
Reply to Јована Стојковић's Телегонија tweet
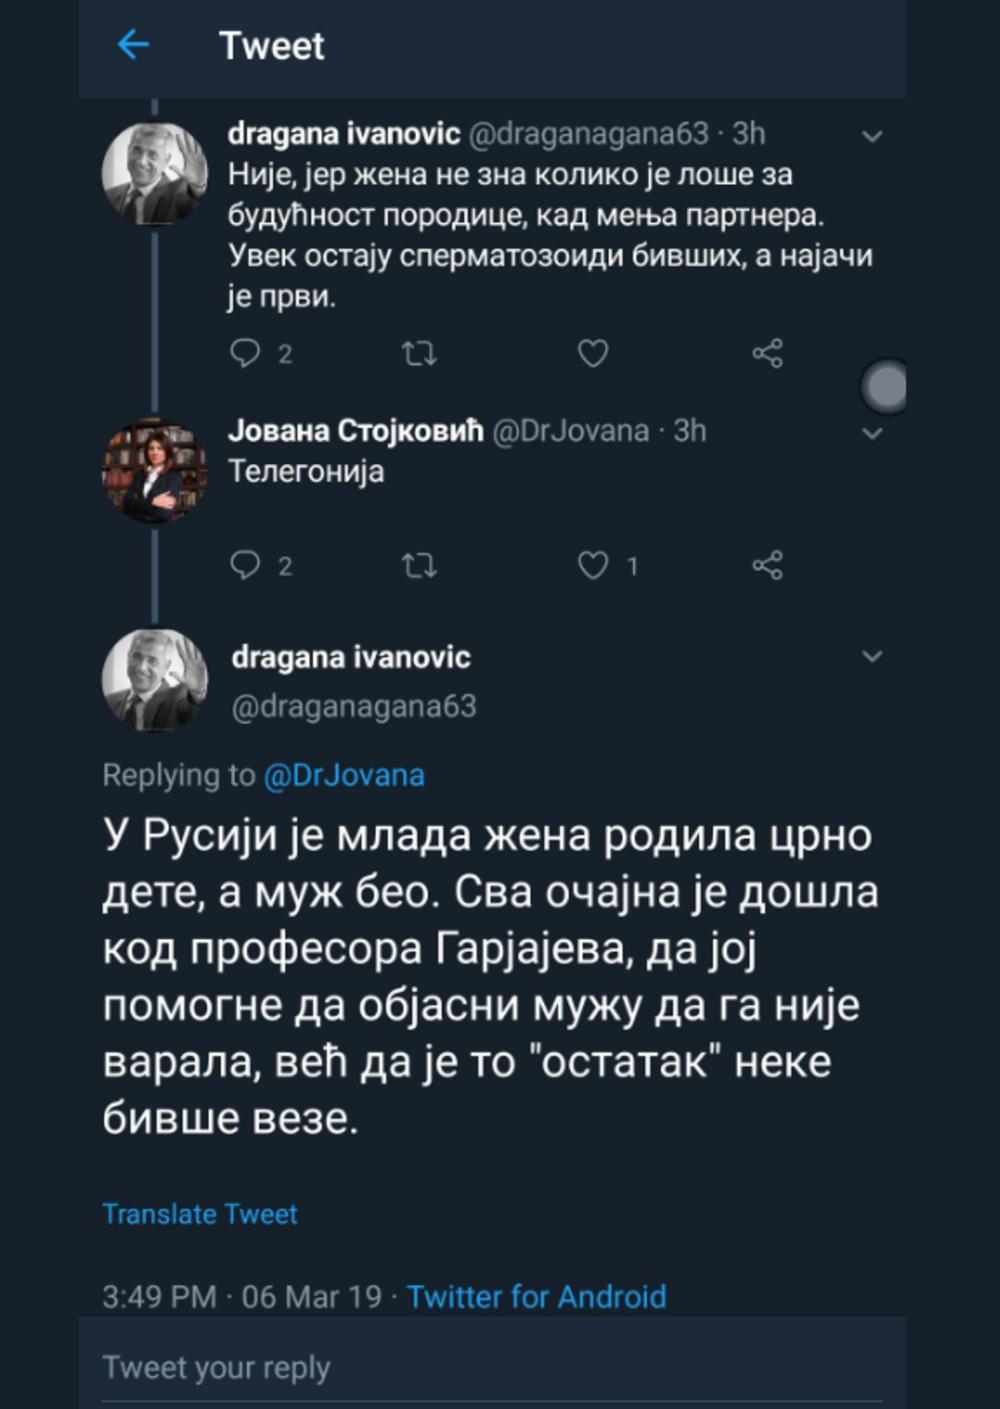pyautogui.click(x=245, y=566)
